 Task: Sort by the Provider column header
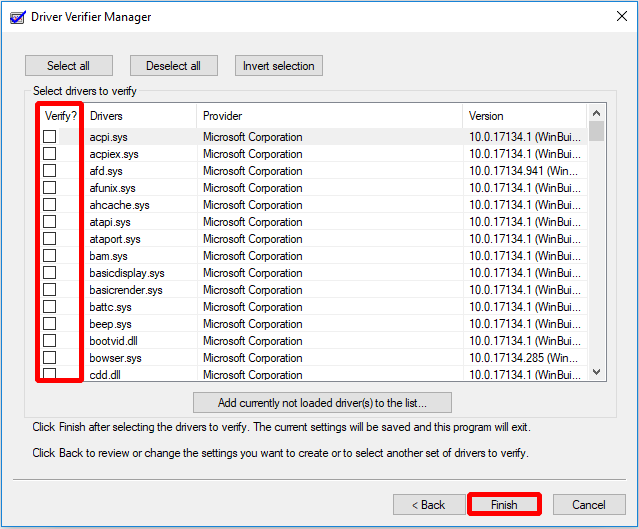329,116
